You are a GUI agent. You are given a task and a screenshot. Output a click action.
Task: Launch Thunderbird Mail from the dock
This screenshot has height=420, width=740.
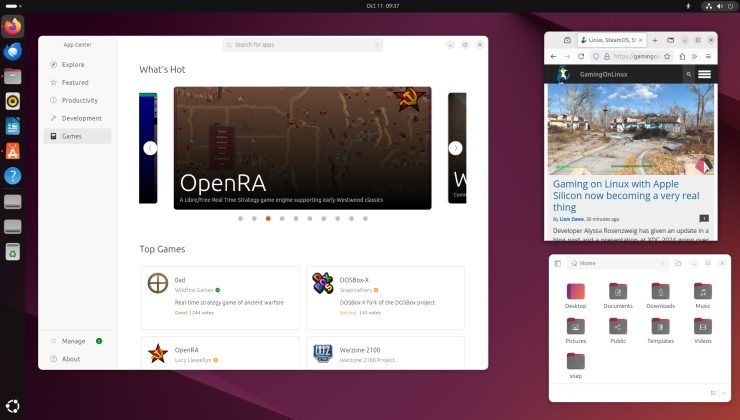[x=13, y=51]
